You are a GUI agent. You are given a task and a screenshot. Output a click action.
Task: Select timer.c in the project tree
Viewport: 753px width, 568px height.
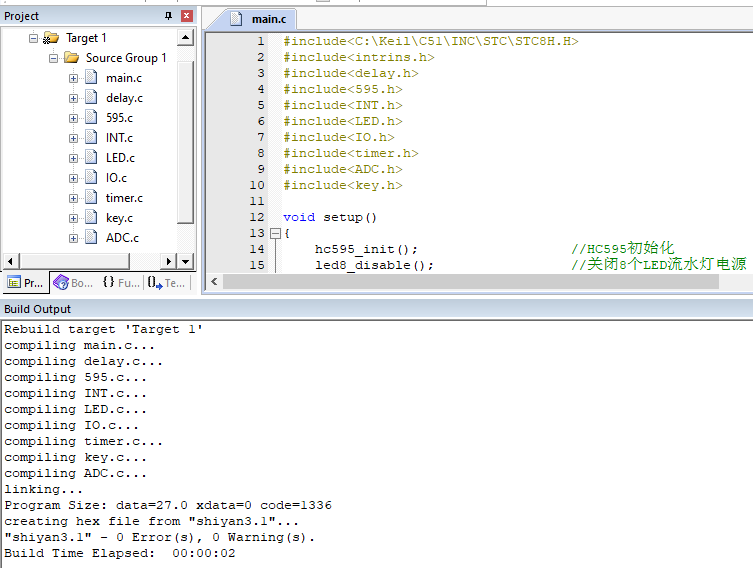(124, 198)
